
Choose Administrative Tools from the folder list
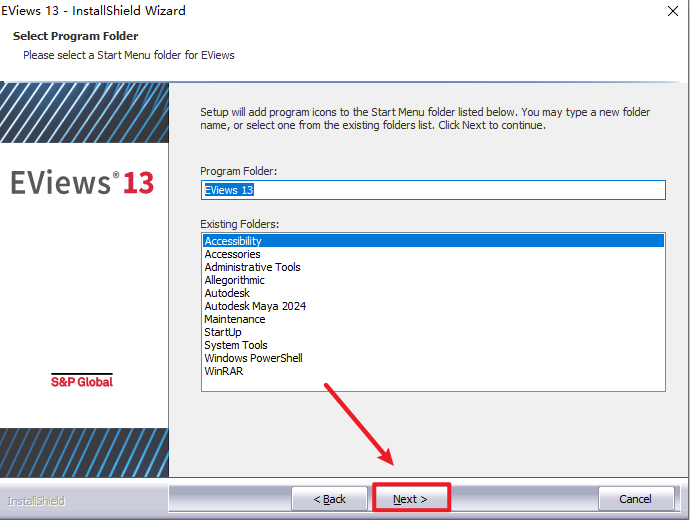point(252,267)
